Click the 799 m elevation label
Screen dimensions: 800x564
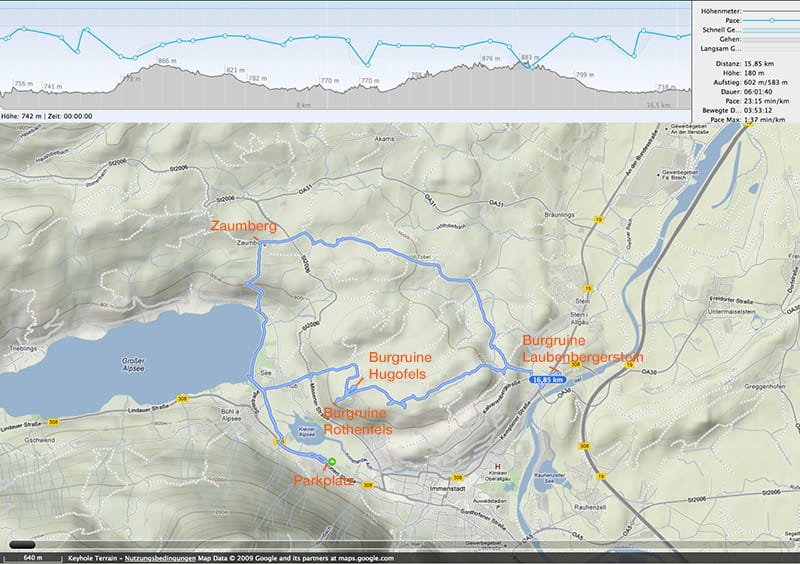point(585,75)
